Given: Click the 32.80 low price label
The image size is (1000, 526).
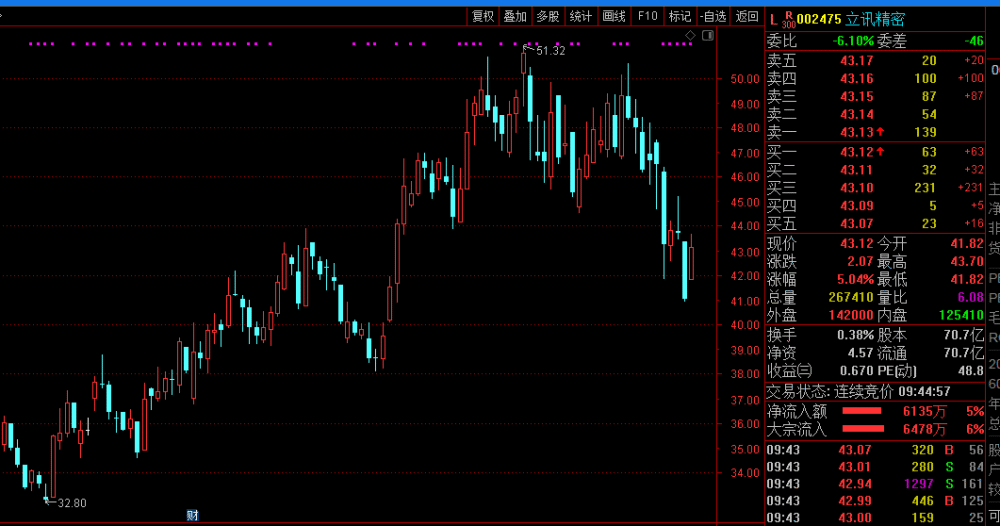Looking at the screenshot, I should tap(71, 503).
